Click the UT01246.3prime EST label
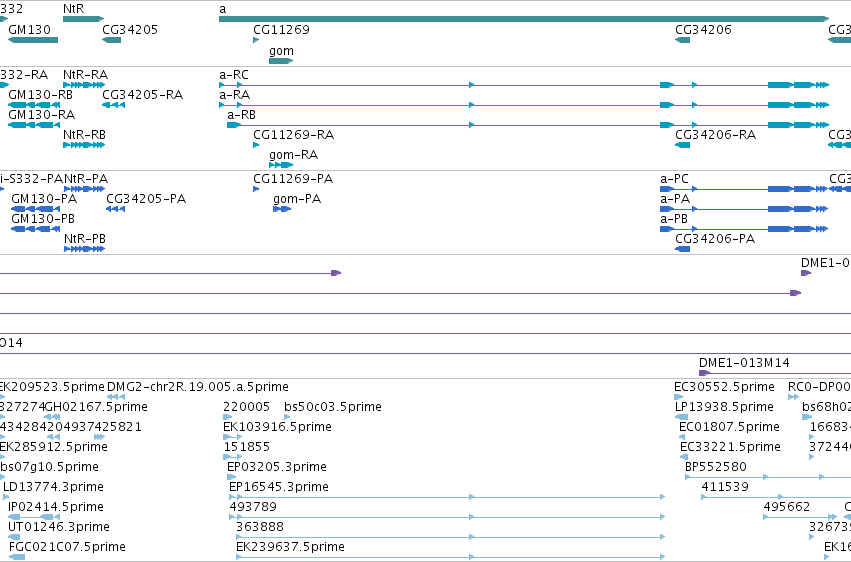The height and width of the screenshot is (562, 851). (x=59, y=527)
